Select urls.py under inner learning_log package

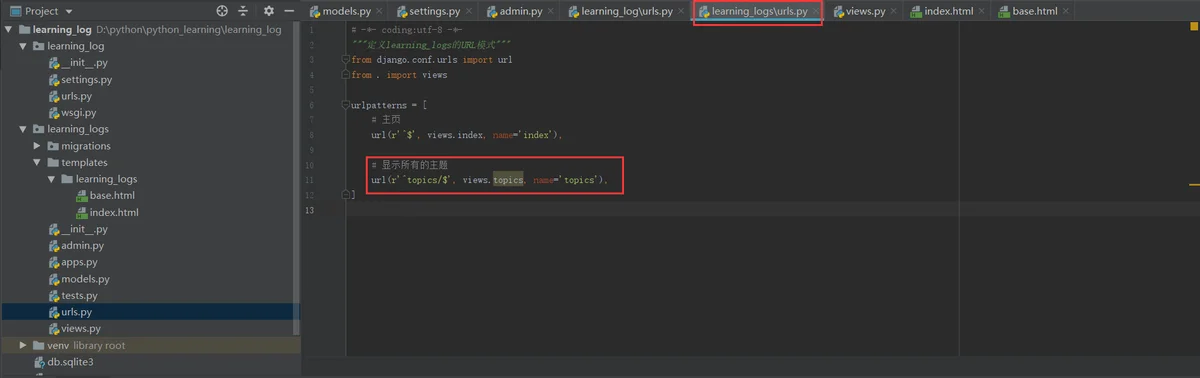pyautogui.click(x=69, y=96)
